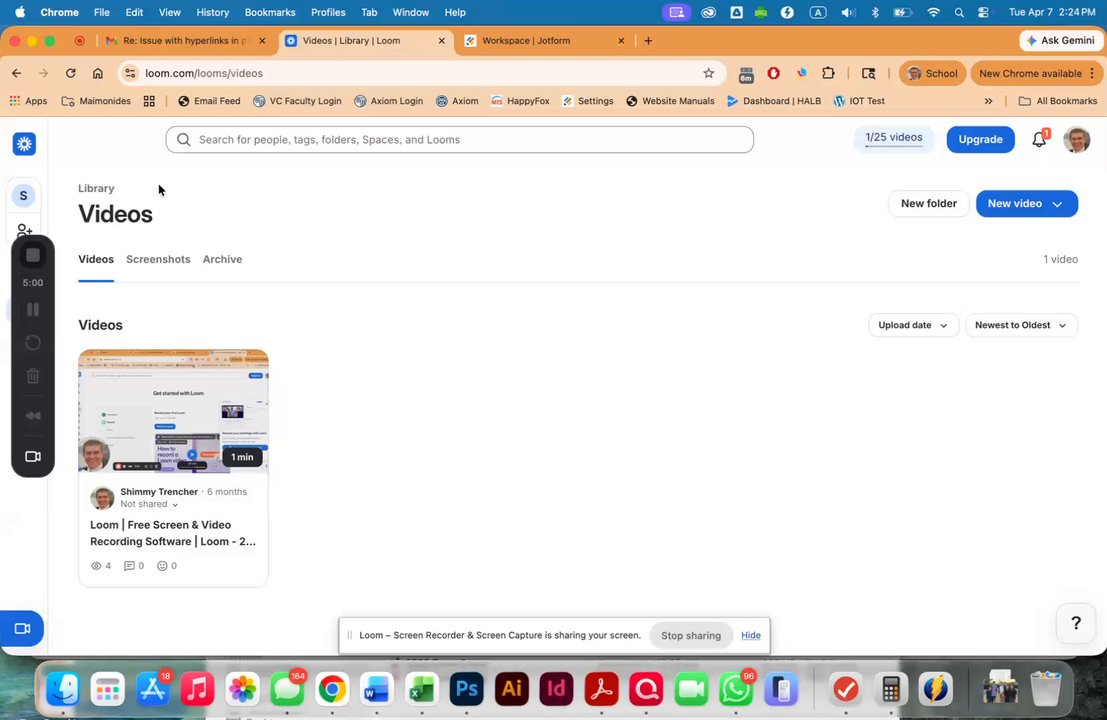The height and width of the screenshot is (720, 1107).
Task: Open Loom home logo in sidebar
Action: point(24,144)
